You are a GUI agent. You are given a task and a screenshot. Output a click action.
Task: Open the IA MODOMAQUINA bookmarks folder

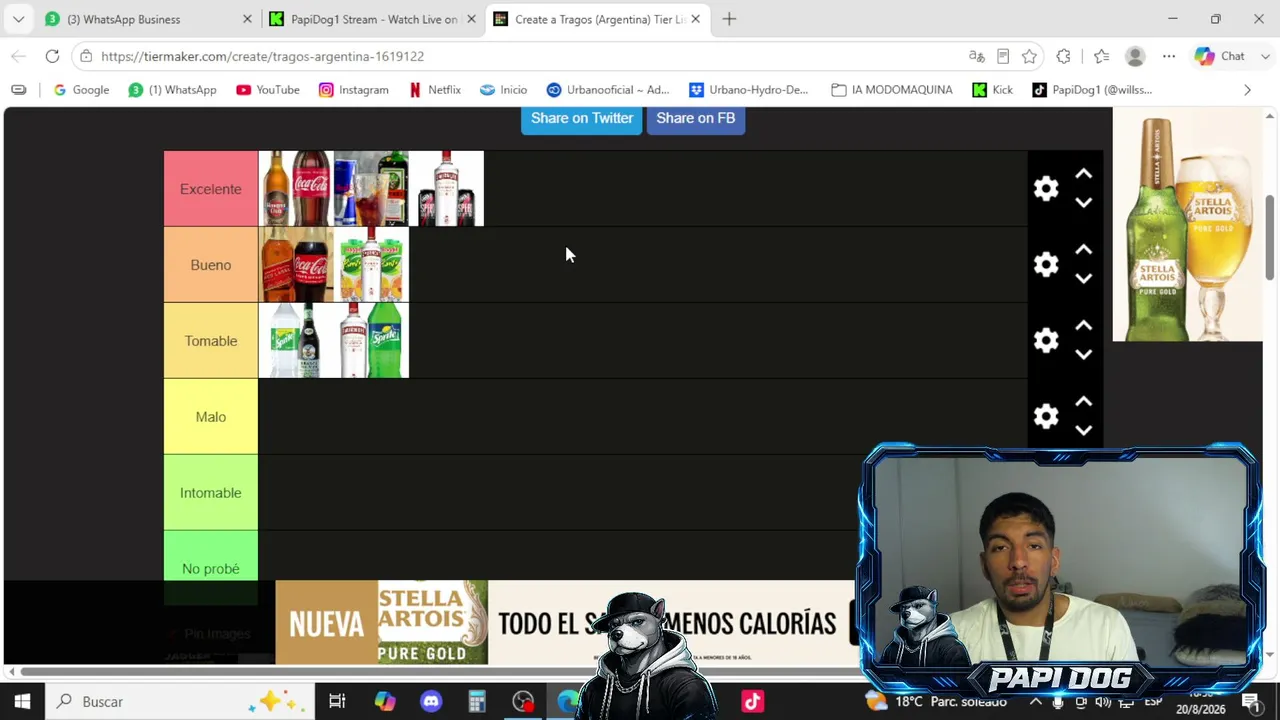click(891, 90)
